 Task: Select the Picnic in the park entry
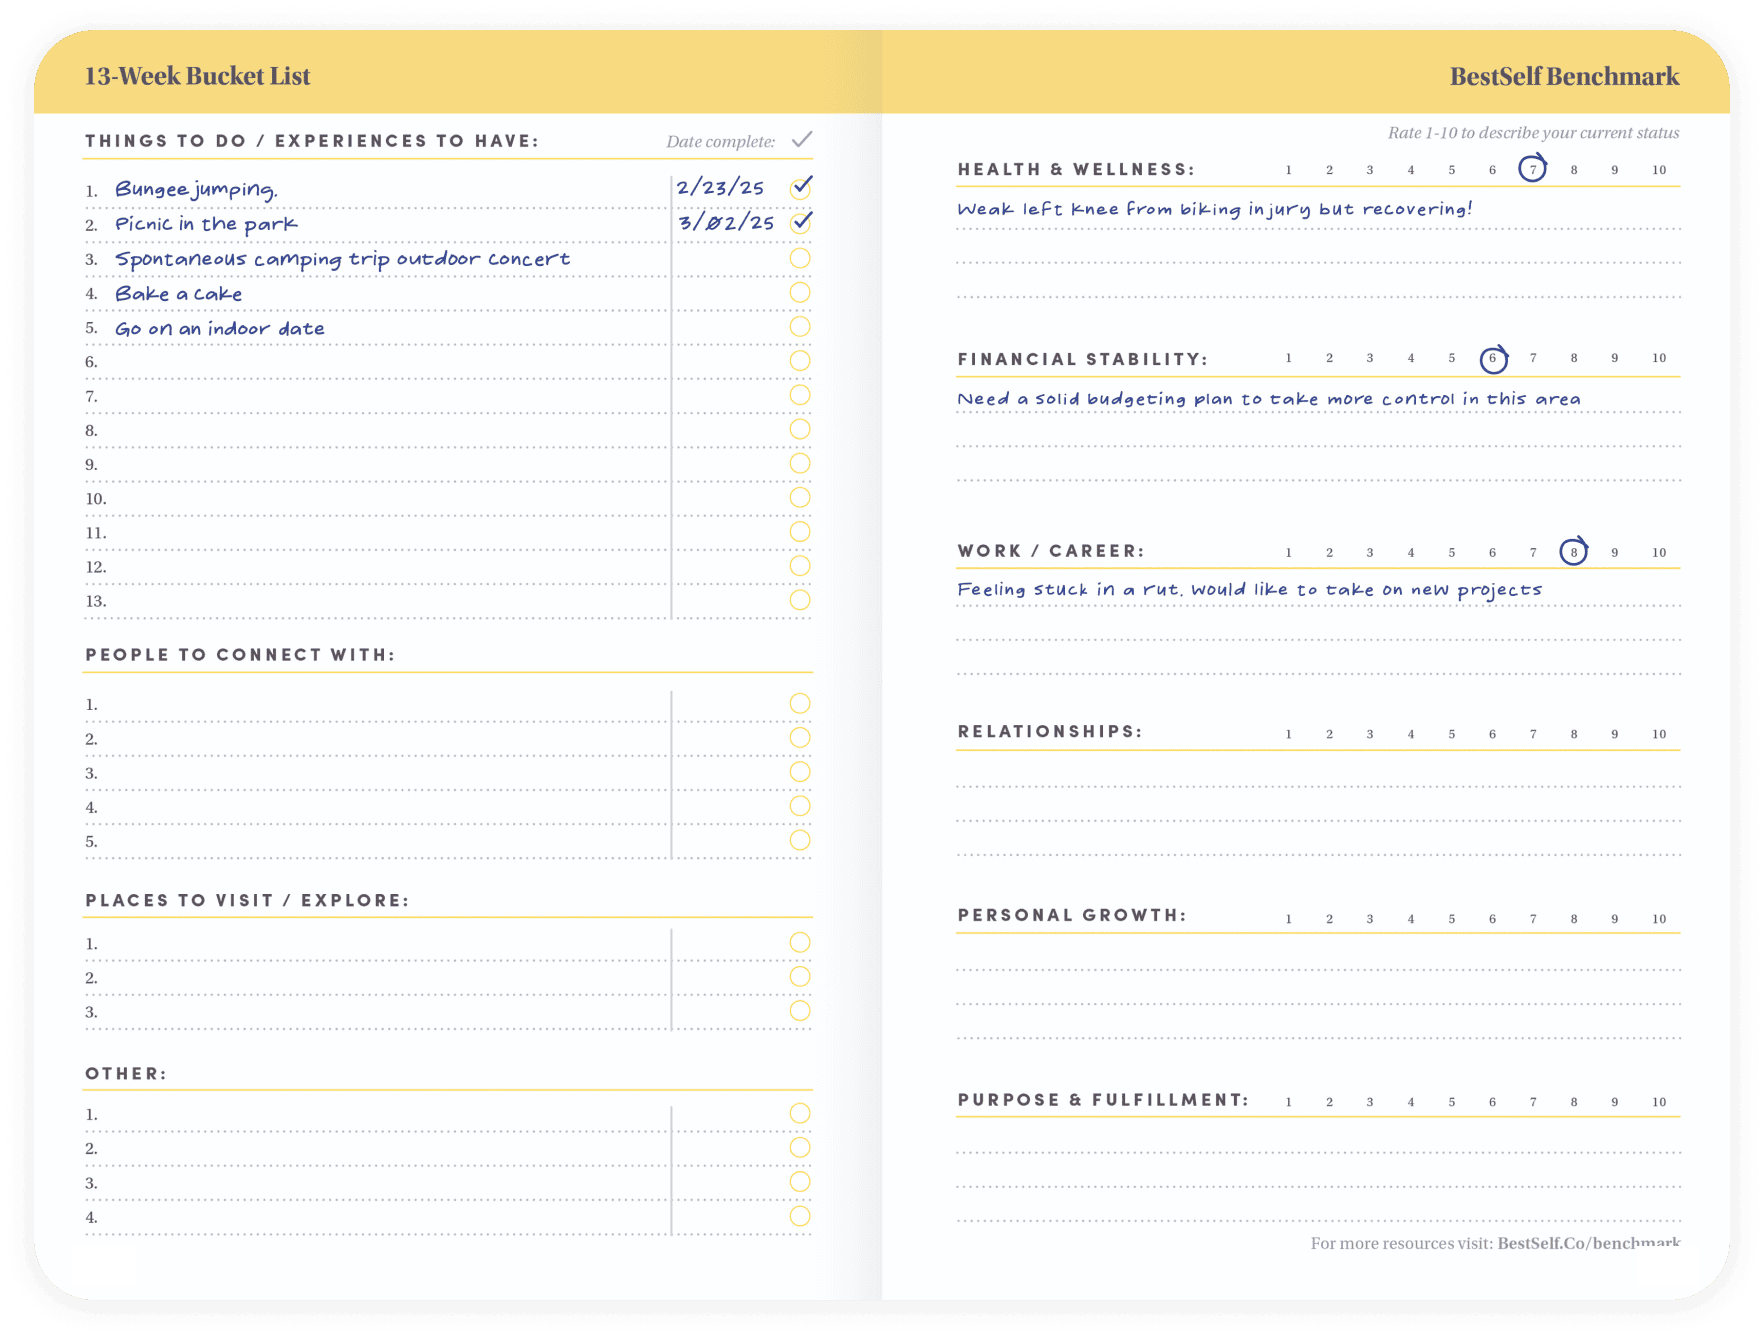click(x=206, y=224)
